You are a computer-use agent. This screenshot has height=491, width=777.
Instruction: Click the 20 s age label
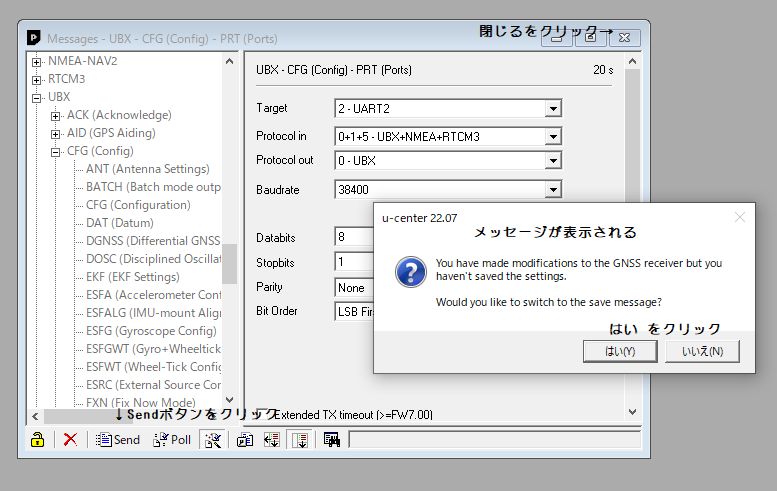(x=603, y=70)
